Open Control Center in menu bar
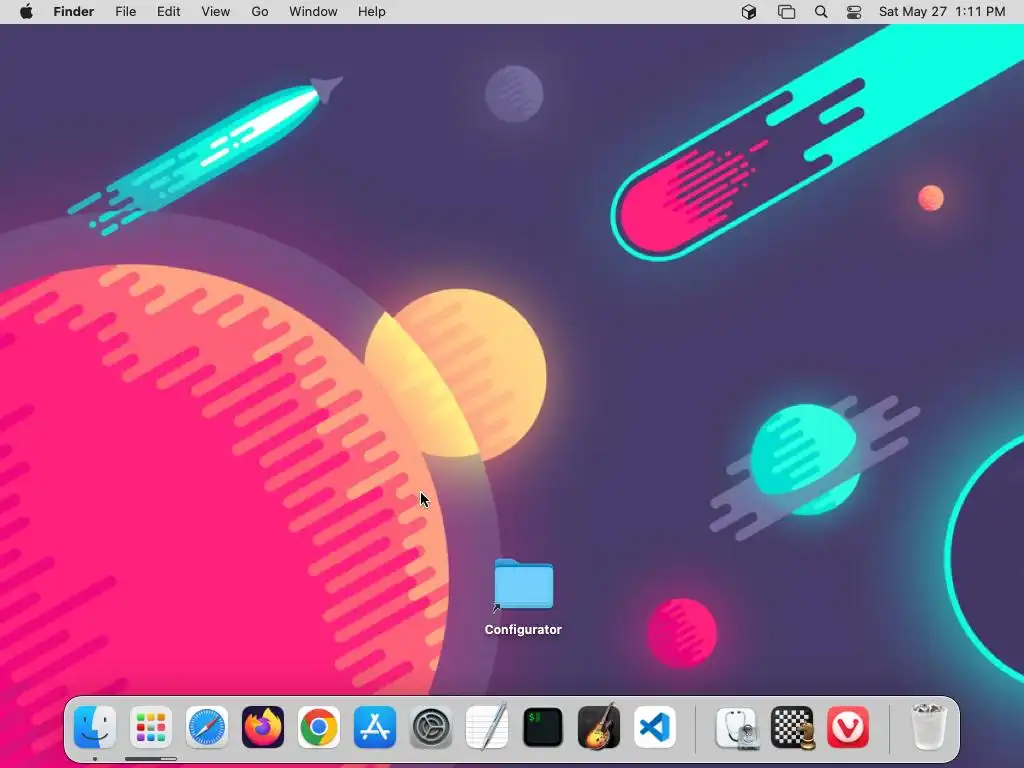 (854, 12)
